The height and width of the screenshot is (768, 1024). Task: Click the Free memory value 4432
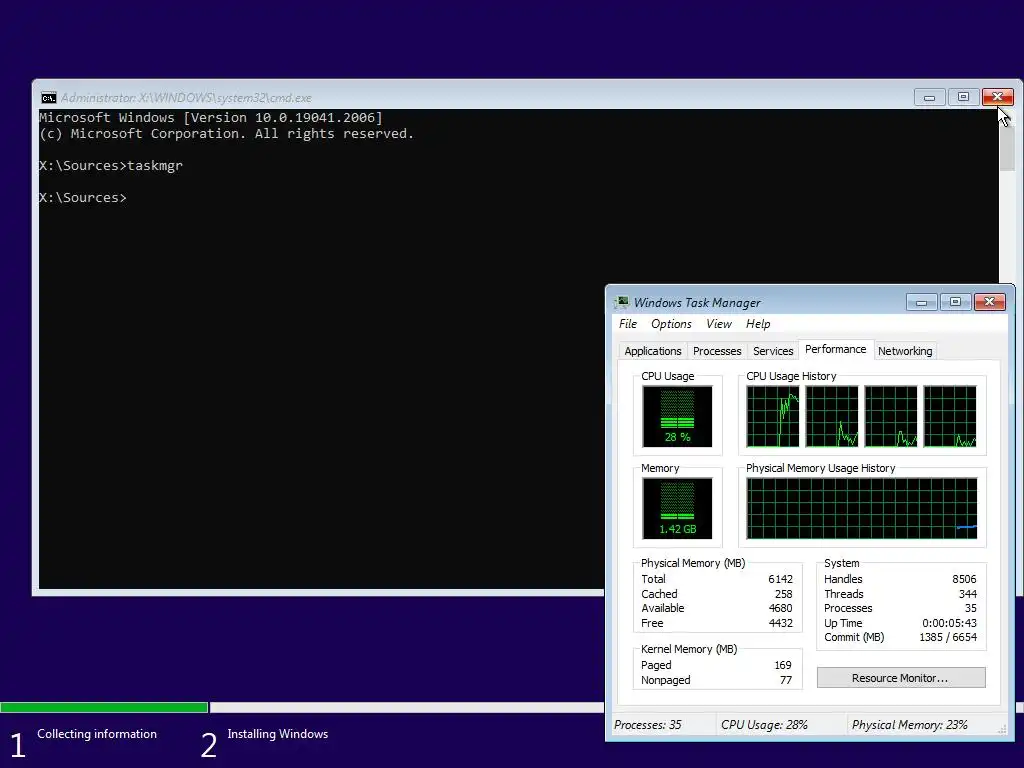tap(780, 623)
